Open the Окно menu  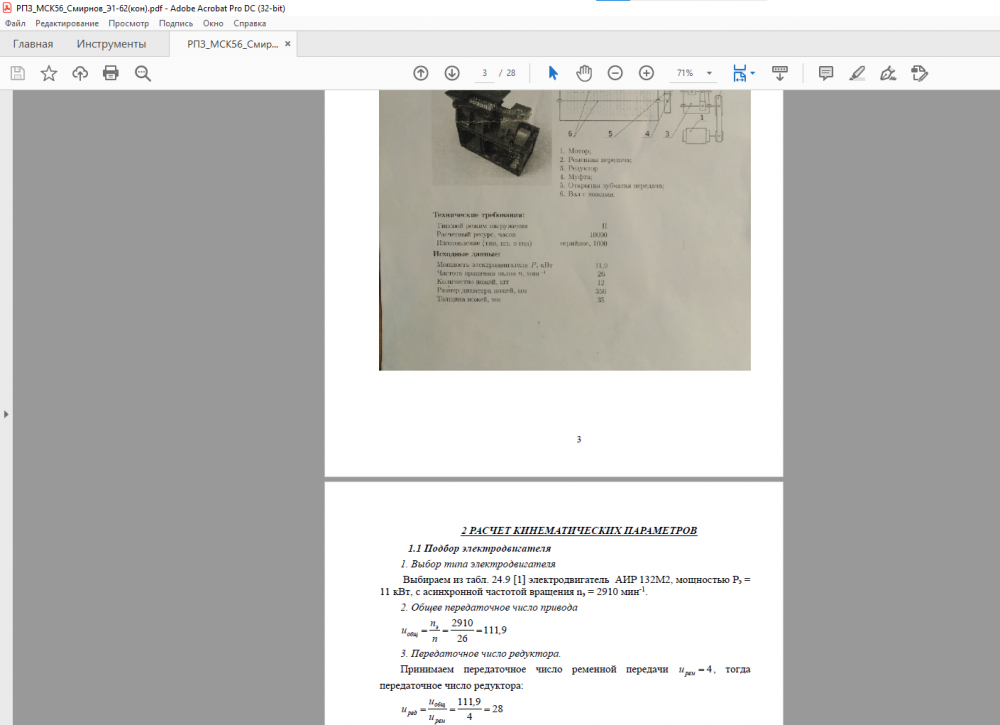pyautogui.click(x=213, y=24)
